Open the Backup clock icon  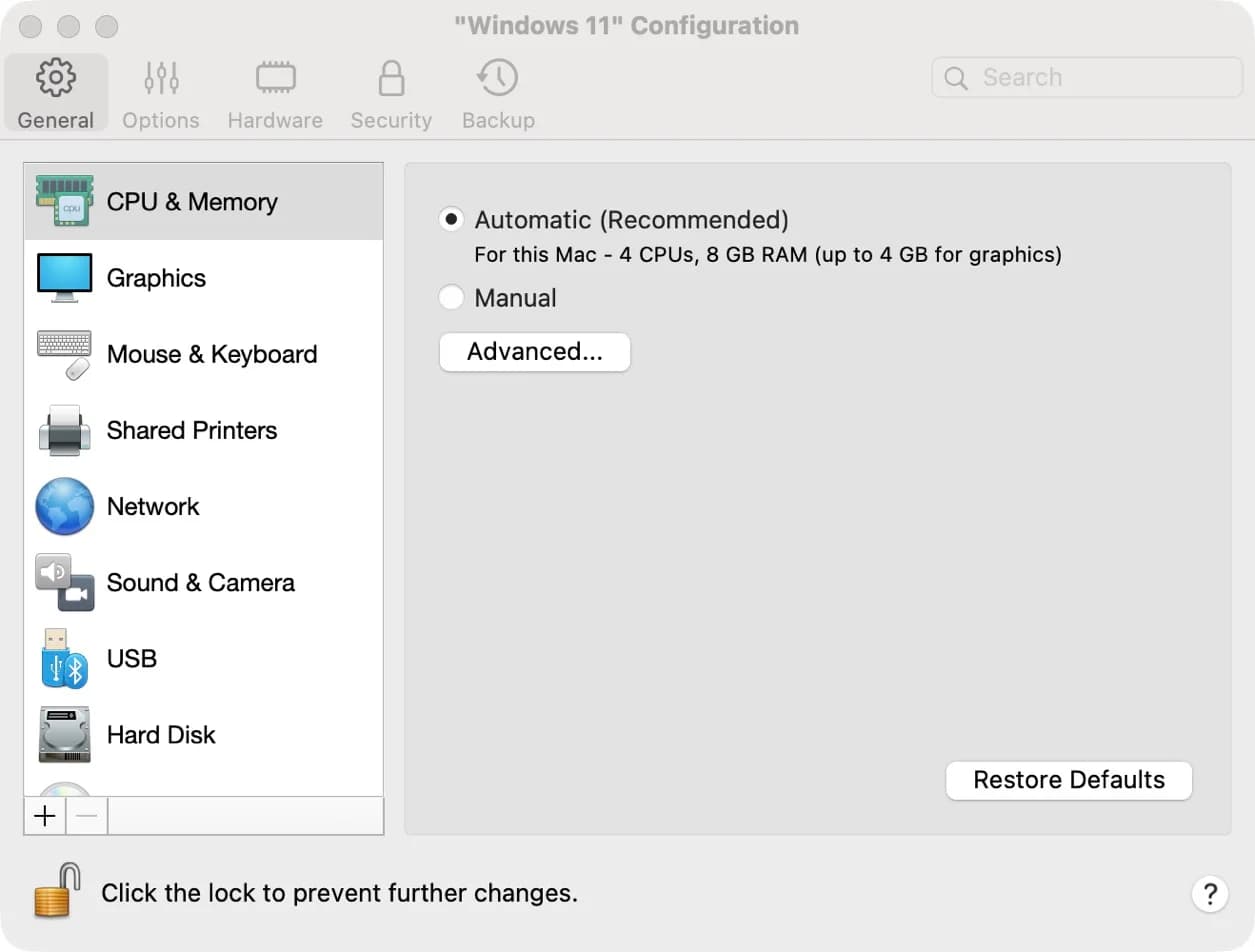pos(497,78)
